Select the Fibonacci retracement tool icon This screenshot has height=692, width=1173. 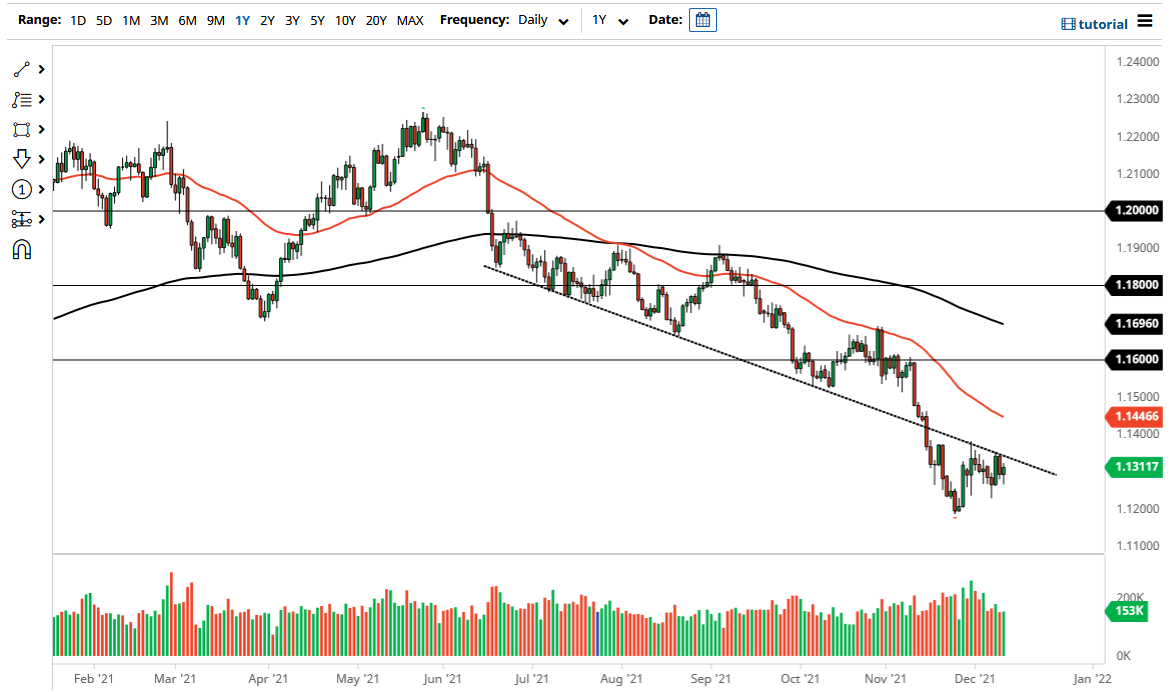click(x=21, y=100)
